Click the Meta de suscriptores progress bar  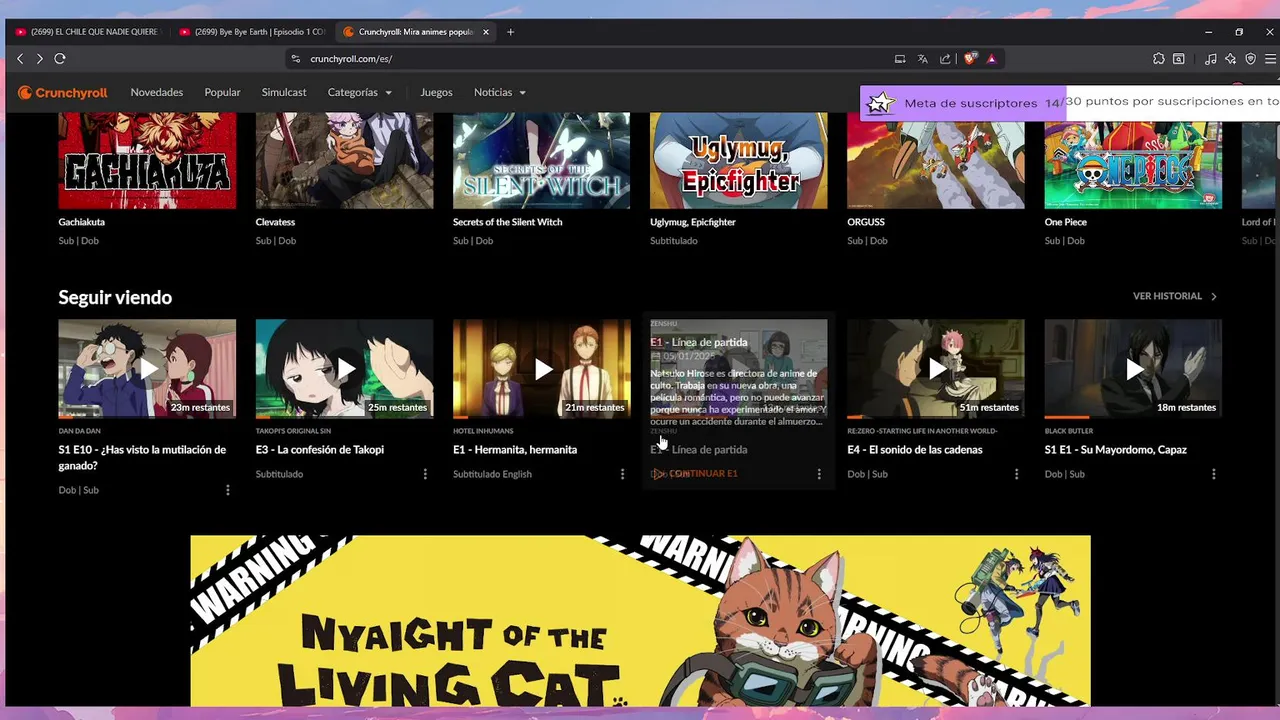coord(1070,102)
